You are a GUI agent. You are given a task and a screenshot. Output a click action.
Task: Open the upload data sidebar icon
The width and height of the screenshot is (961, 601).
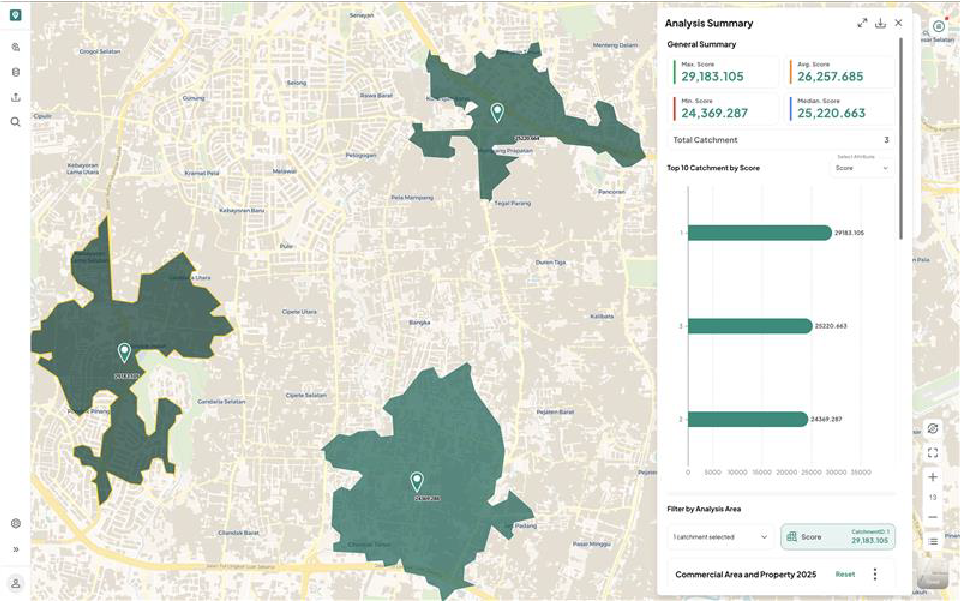click(15, 97)
